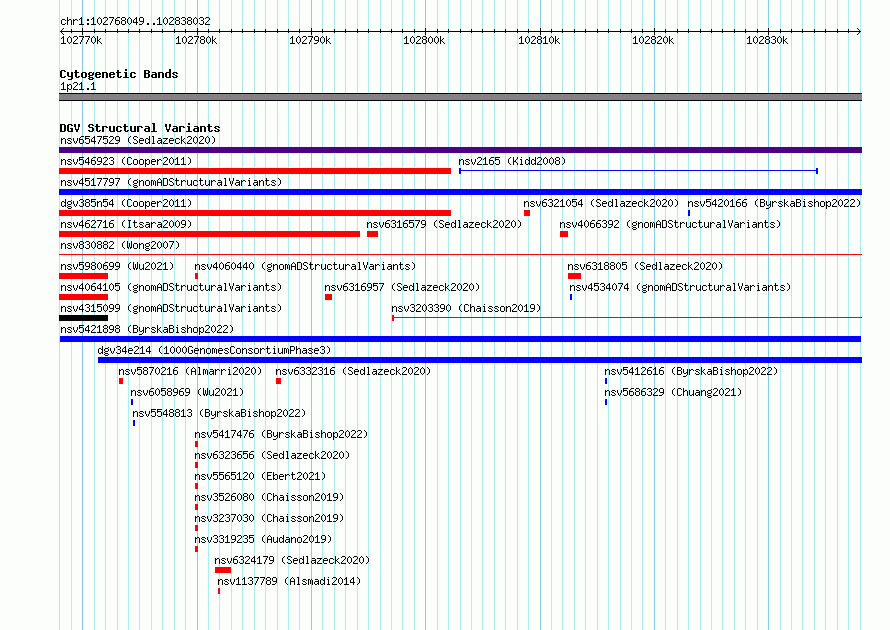Open nsv5417476 (ByrskaBishop2022) label
The height and width of the screenshot is (630, 890).
click(281, 434)
